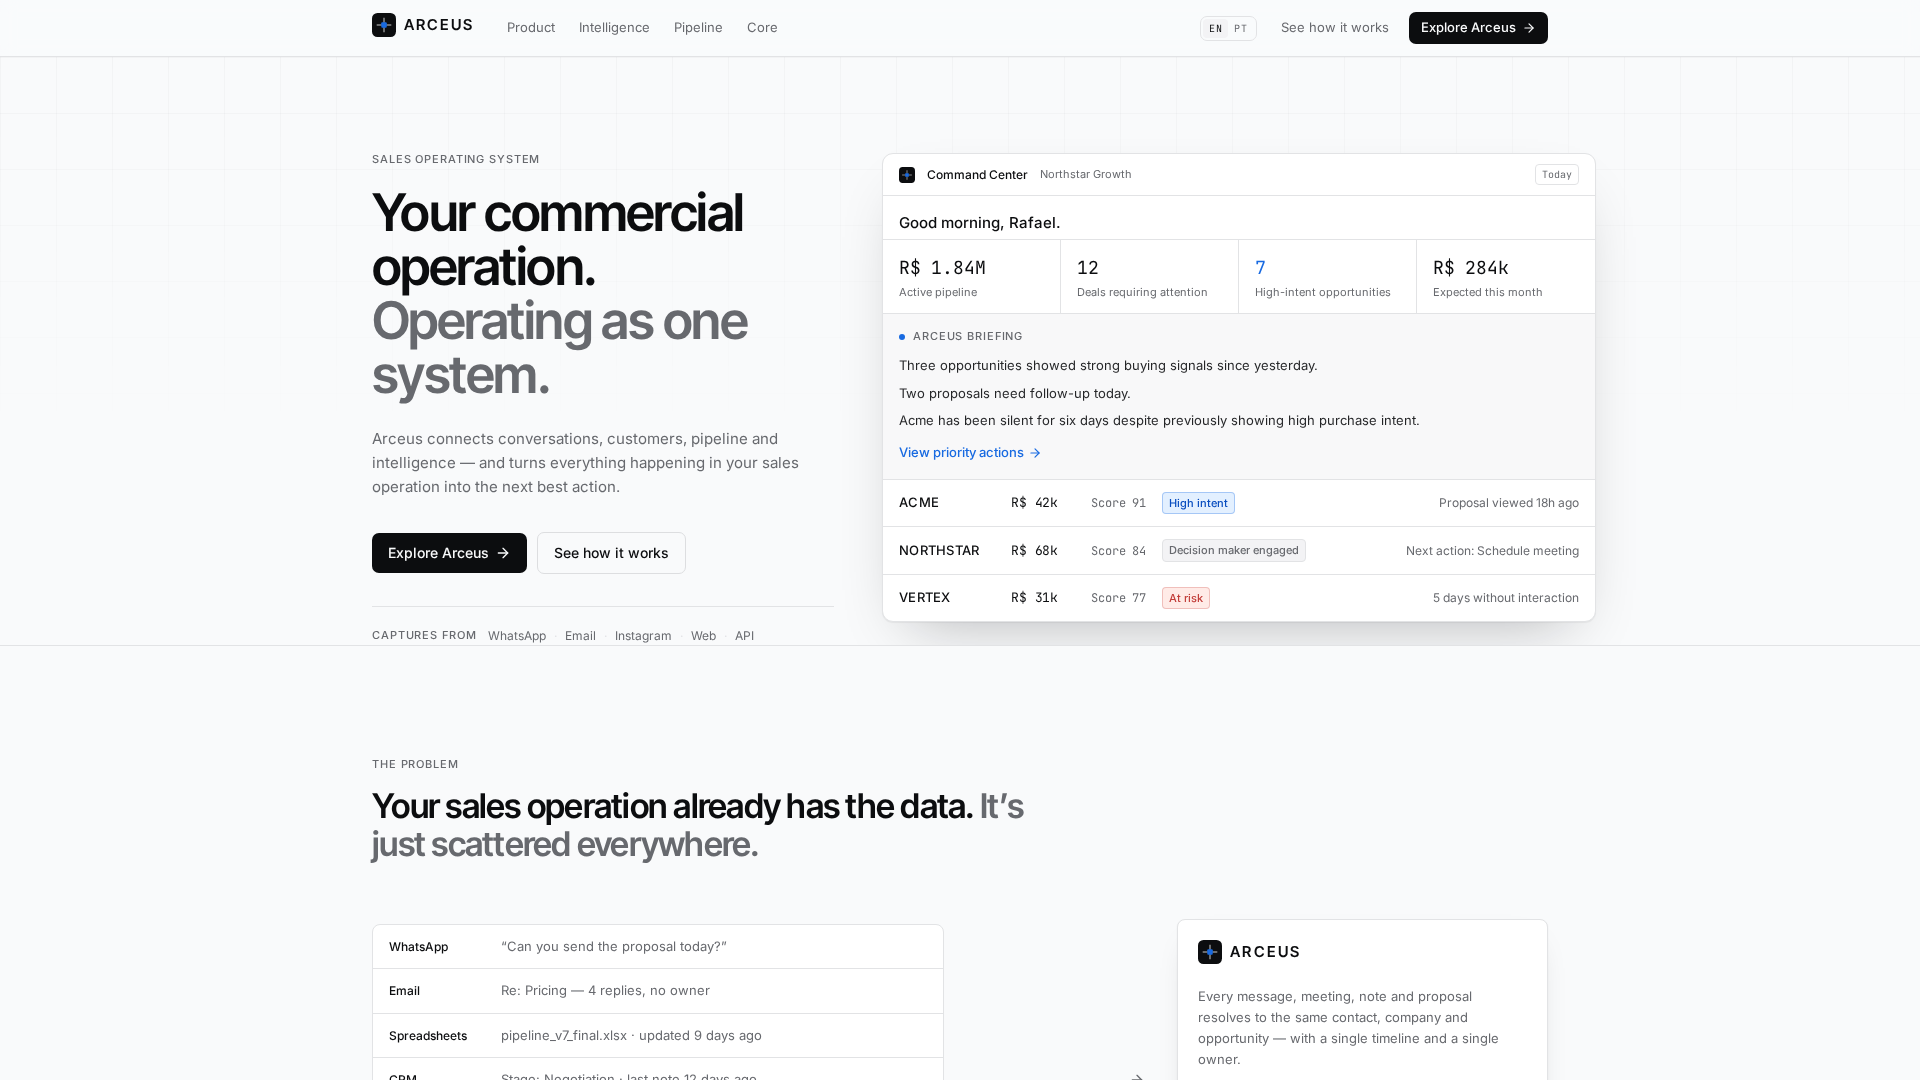Select the NORTHSTAR deal name
This screenshot has height=1080, width=1920.
click(939, 551)
